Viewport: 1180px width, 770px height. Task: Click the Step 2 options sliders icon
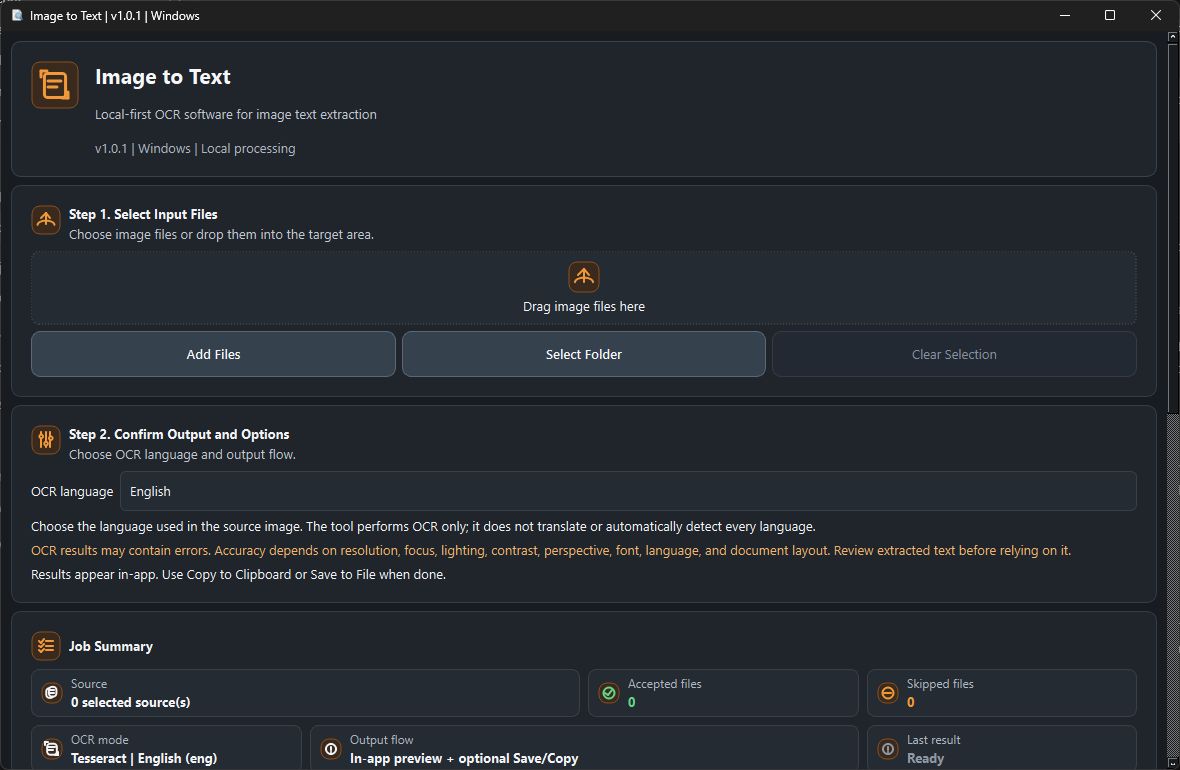click(46, 440)
